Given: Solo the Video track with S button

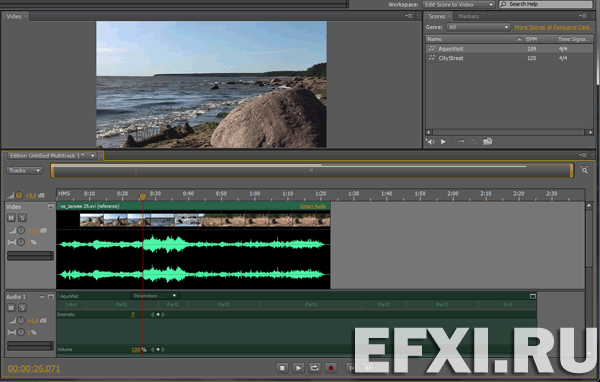Looking at the screenshot, I should 22,218.
